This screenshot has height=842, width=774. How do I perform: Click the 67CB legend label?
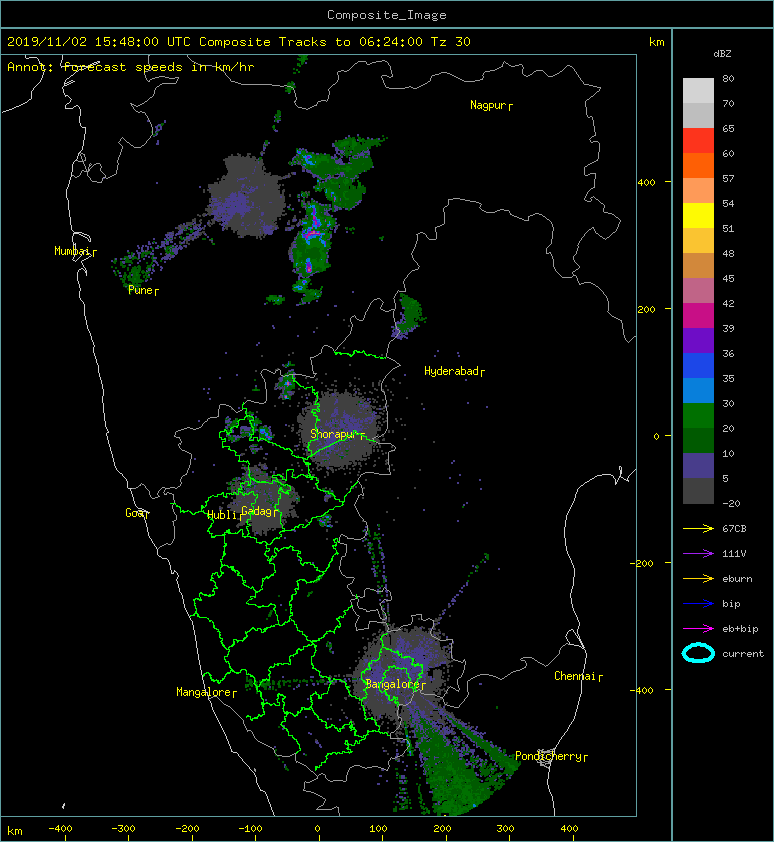coord(734,528)
